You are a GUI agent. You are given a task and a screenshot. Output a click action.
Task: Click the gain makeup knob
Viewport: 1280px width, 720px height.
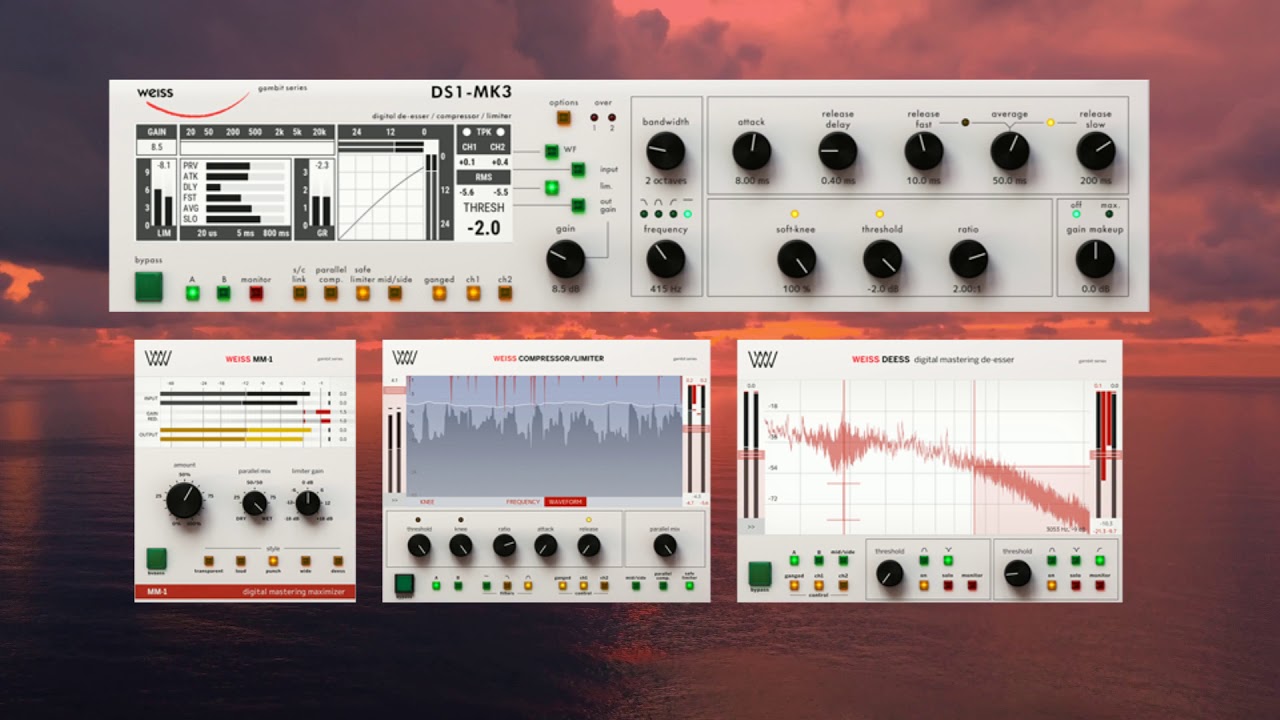1095,259
